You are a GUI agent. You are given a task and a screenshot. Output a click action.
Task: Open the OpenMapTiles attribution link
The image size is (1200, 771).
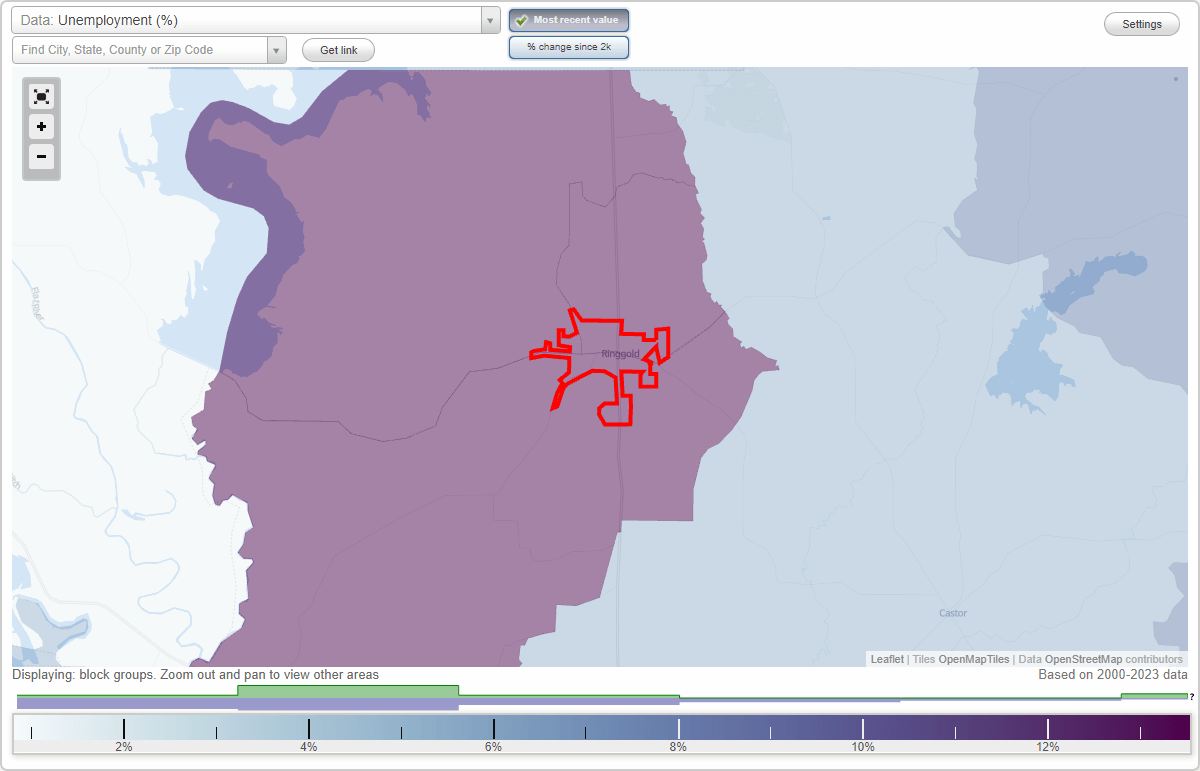974,659
